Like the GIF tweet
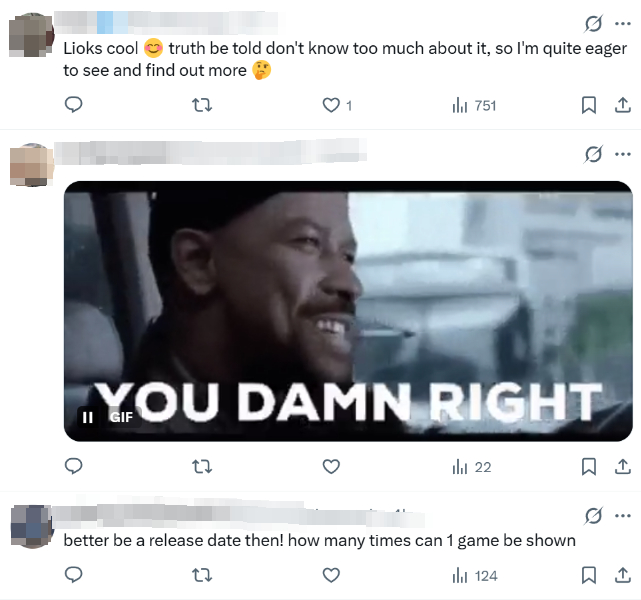 pyautogui.click(x=331, y=467)
